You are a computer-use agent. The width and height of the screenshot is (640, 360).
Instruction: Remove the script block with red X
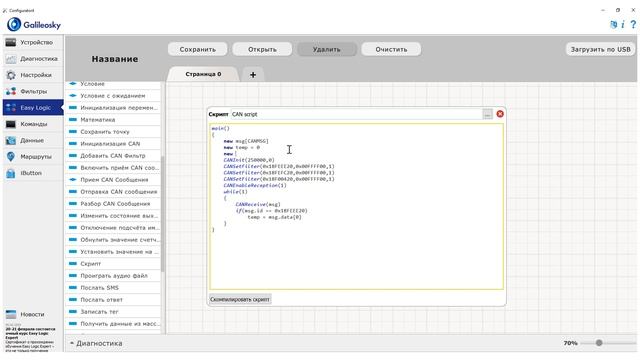(500, 114)
